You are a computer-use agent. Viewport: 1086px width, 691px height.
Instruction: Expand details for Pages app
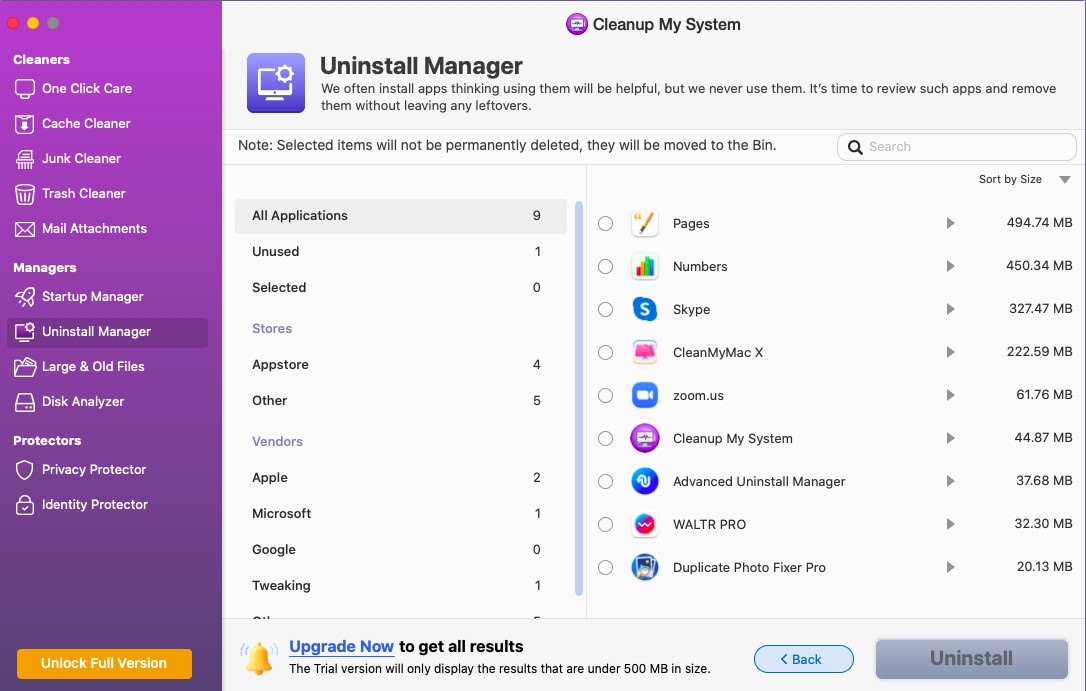pos(949,223)
